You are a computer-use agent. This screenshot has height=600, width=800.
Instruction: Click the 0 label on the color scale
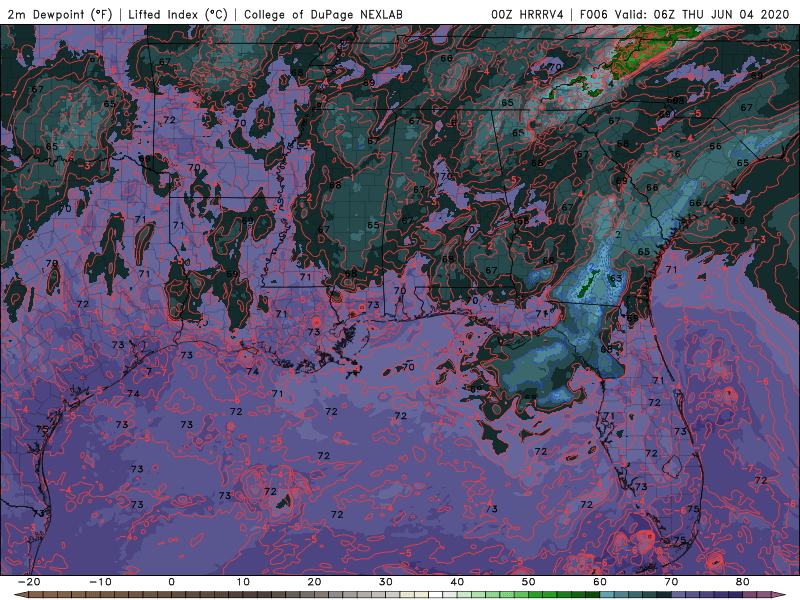point(171,582)
